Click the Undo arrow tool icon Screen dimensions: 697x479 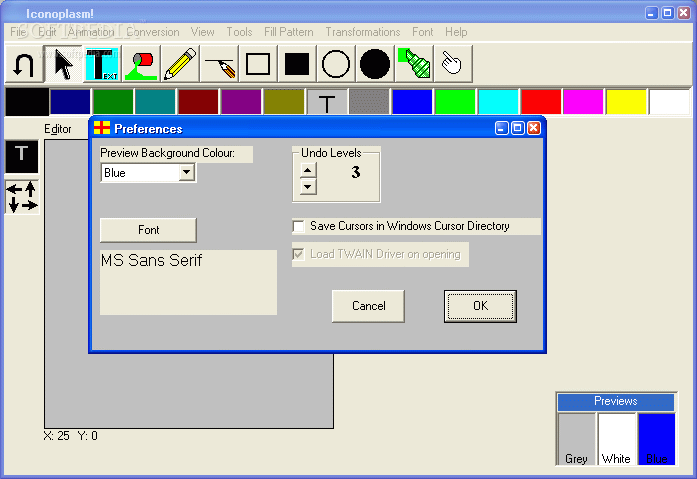[x=24, y=64]
